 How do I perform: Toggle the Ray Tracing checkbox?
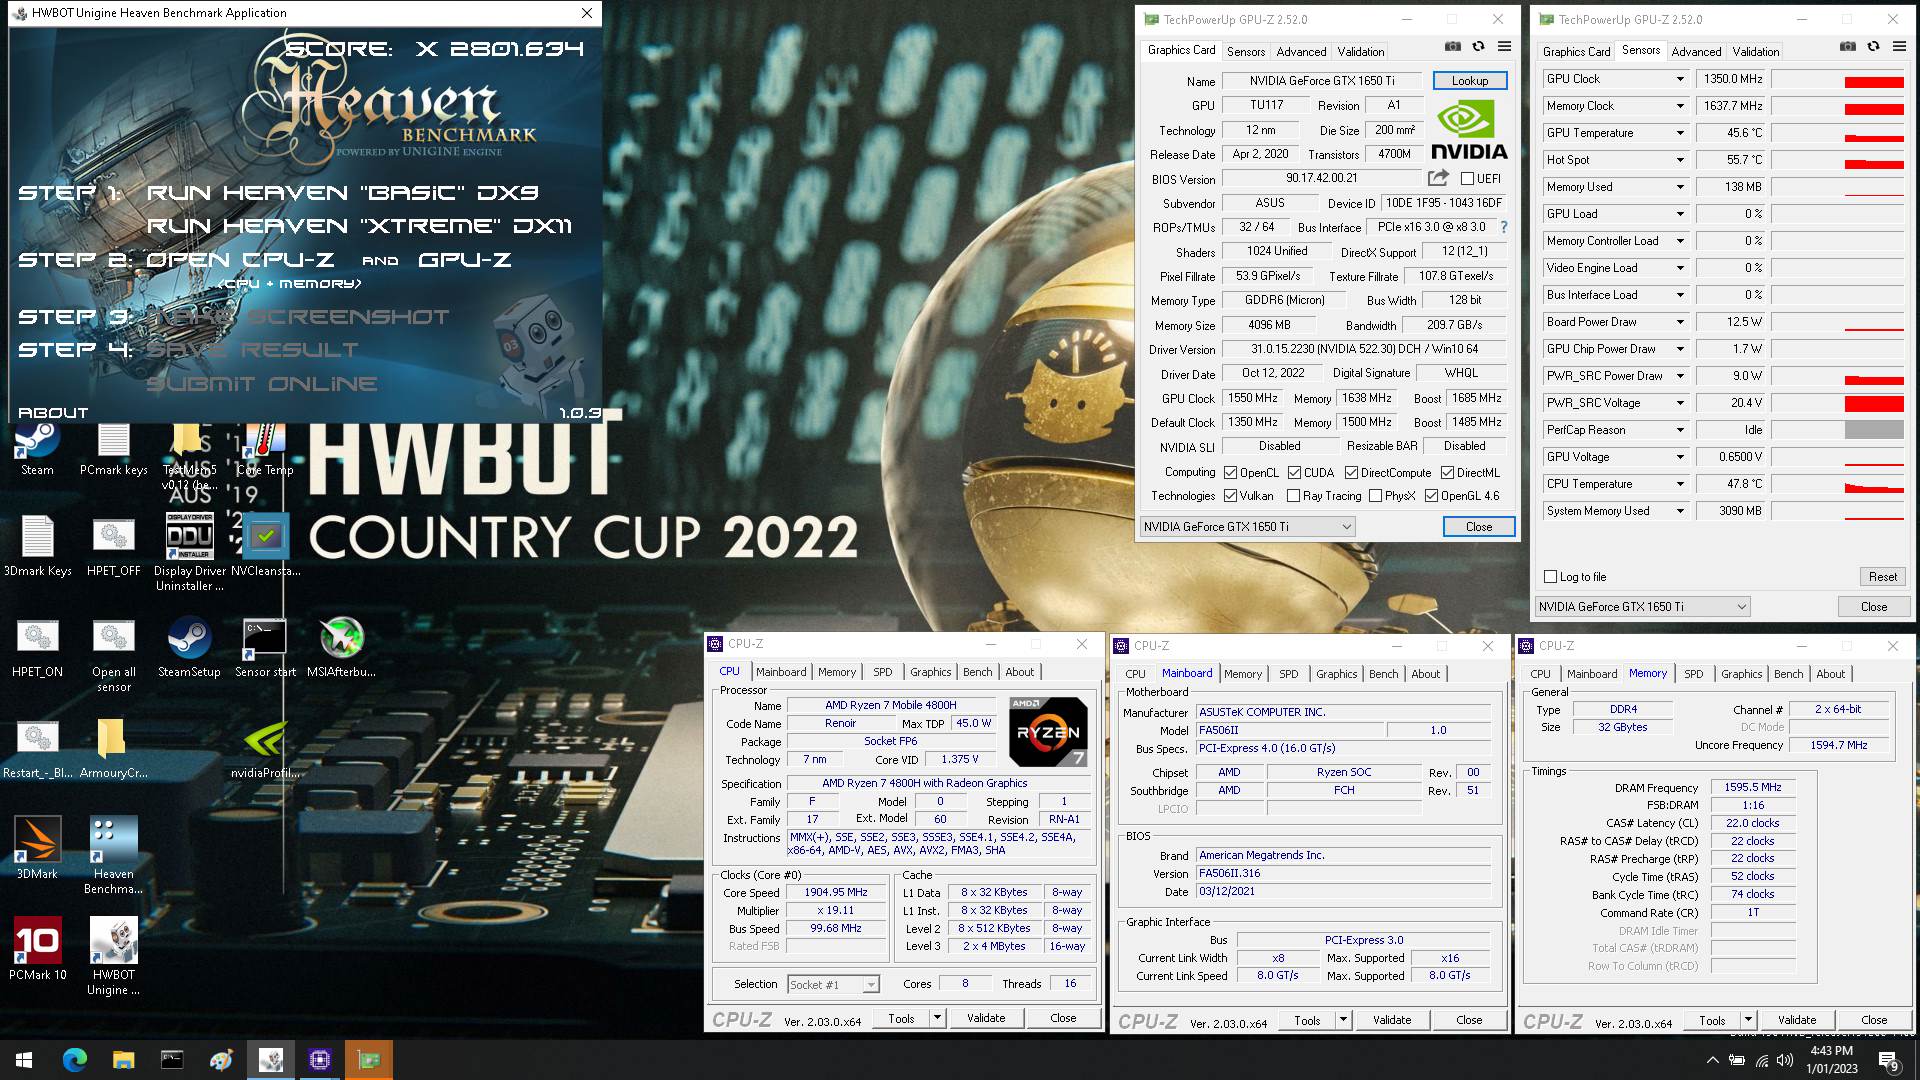pyautogui.click(x=1293, y=496)
